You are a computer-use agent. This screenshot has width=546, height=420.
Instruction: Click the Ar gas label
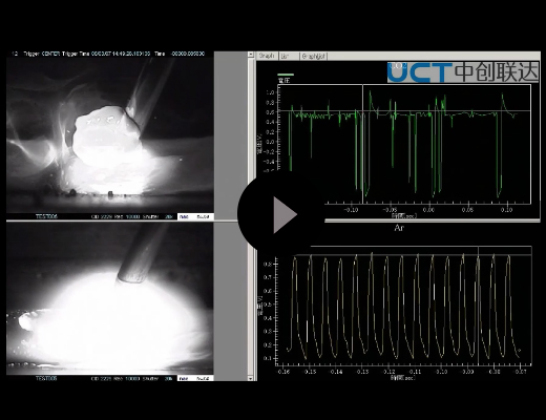pyautogui.click(x=399, y=228)
